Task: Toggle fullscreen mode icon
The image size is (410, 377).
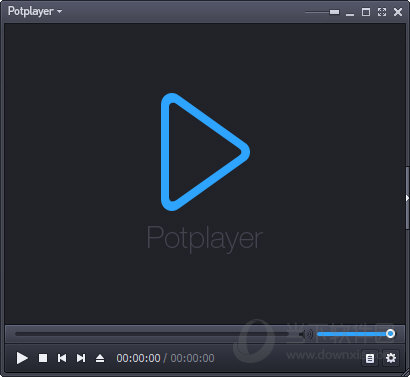Action: tap(382, 12)
